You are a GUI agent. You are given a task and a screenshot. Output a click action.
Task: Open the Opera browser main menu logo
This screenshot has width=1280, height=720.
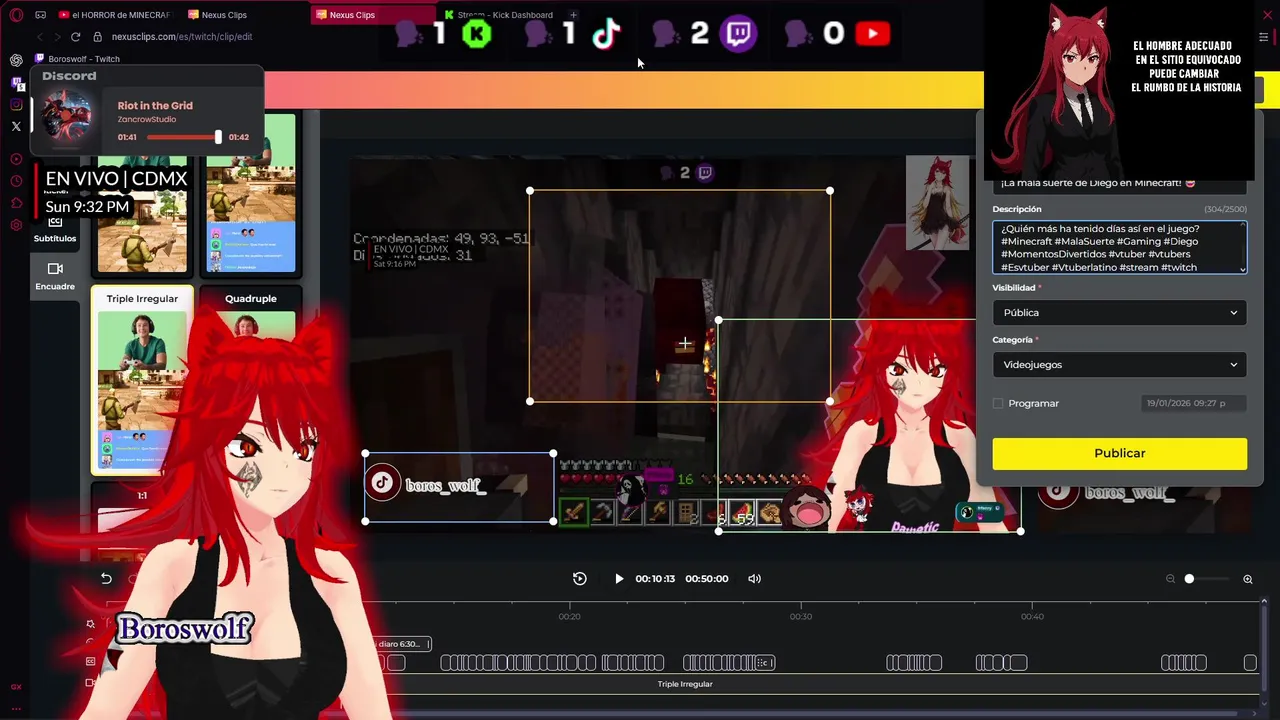(16, 15)
